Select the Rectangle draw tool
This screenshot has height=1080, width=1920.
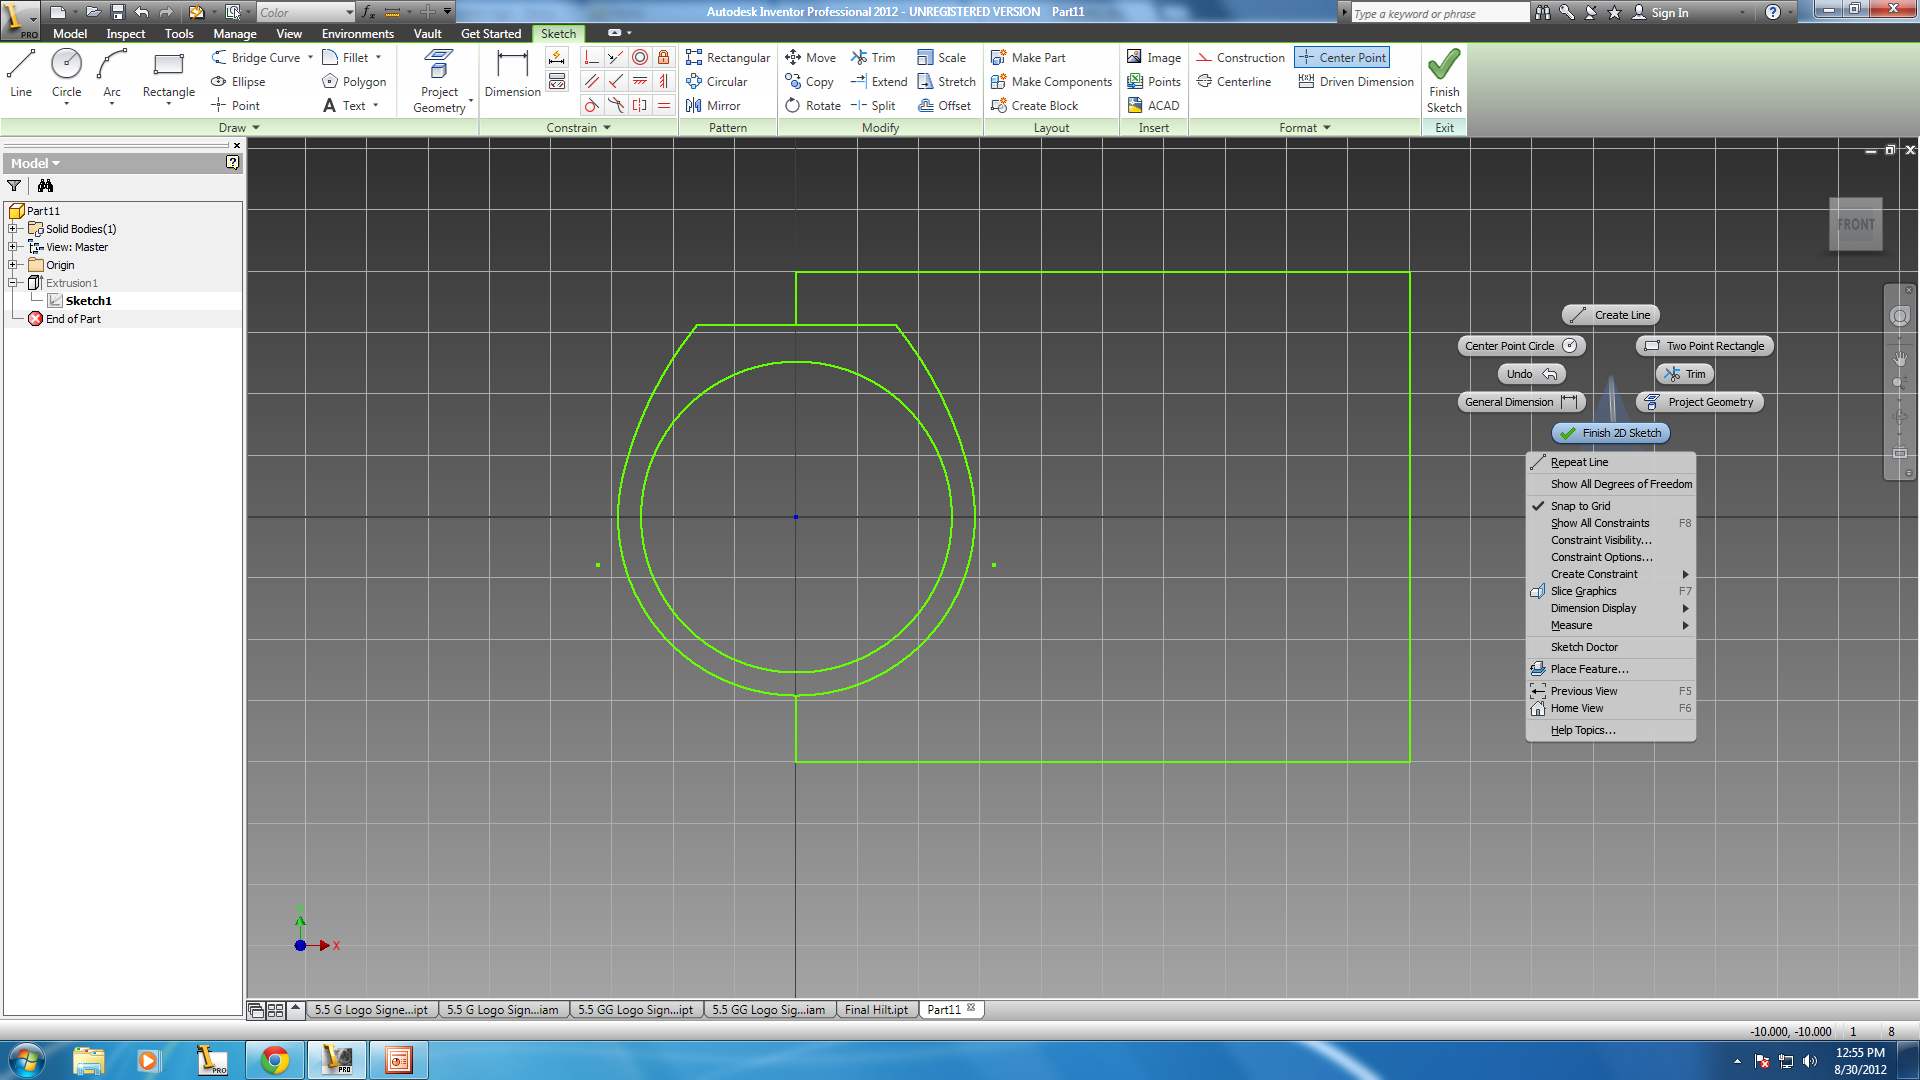(168, 75)
